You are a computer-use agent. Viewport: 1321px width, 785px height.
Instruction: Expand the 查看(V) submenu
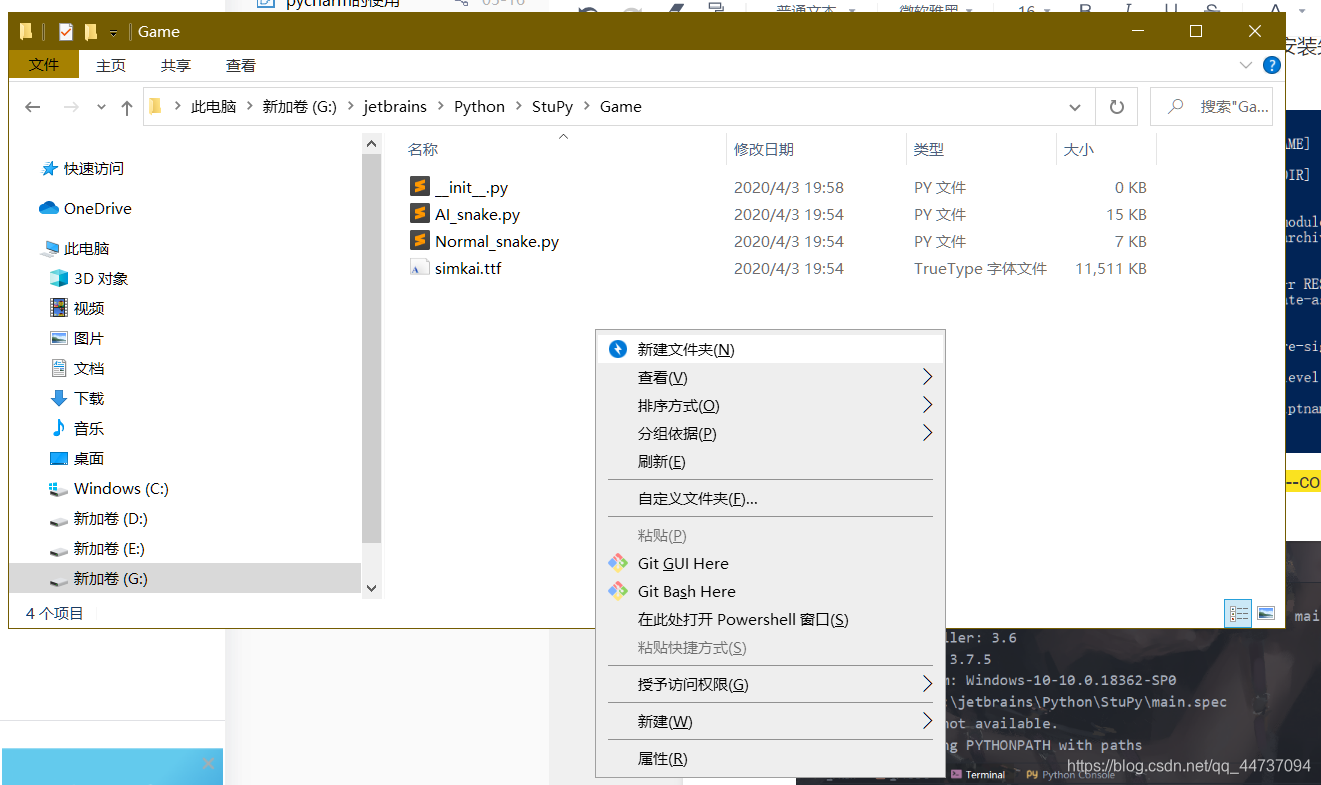[x=927, y=377]
